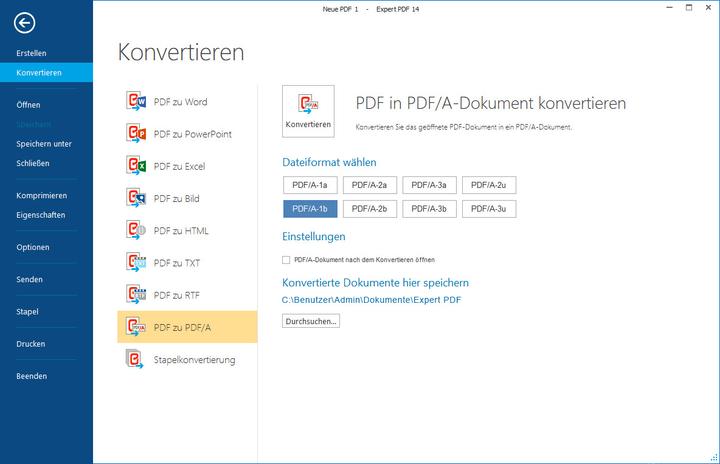Choose Beenden in the sidebar
Screen dimensions: 720x464
(x=32, y=376)
